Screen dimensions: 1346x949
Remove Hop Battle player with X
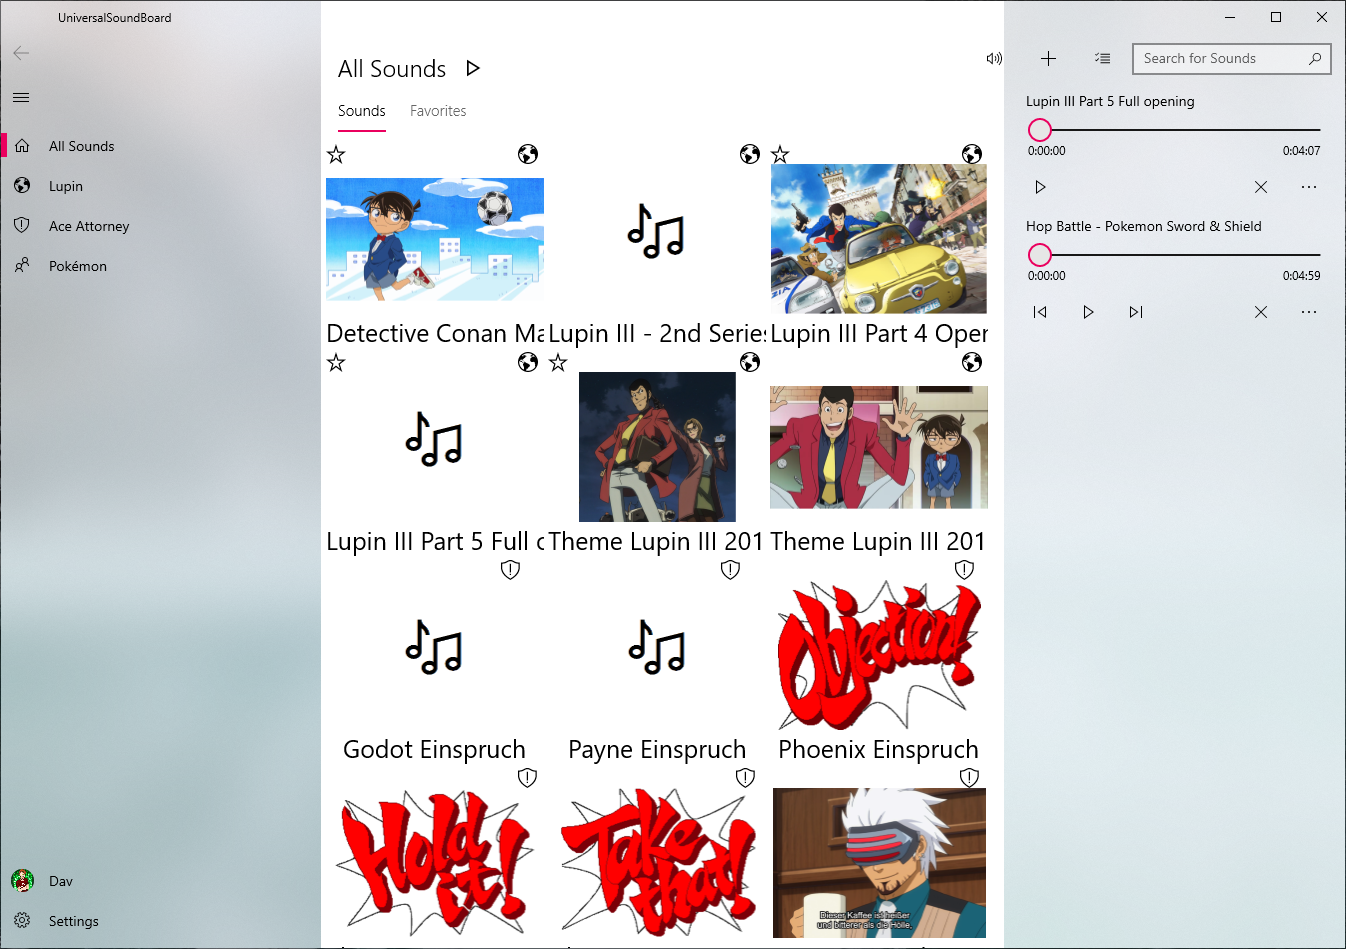pos(1261,312)
